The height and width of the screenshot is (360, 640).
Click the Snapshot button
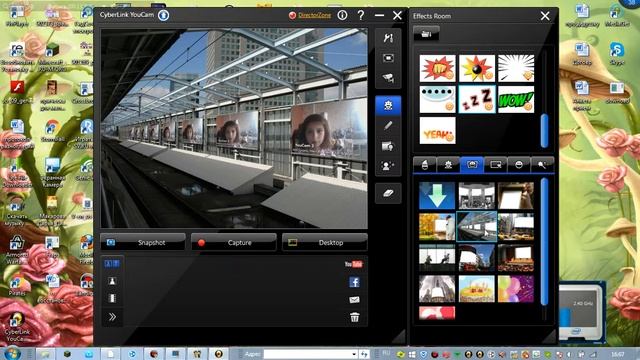pyautogui.click(x=143, y=242)
